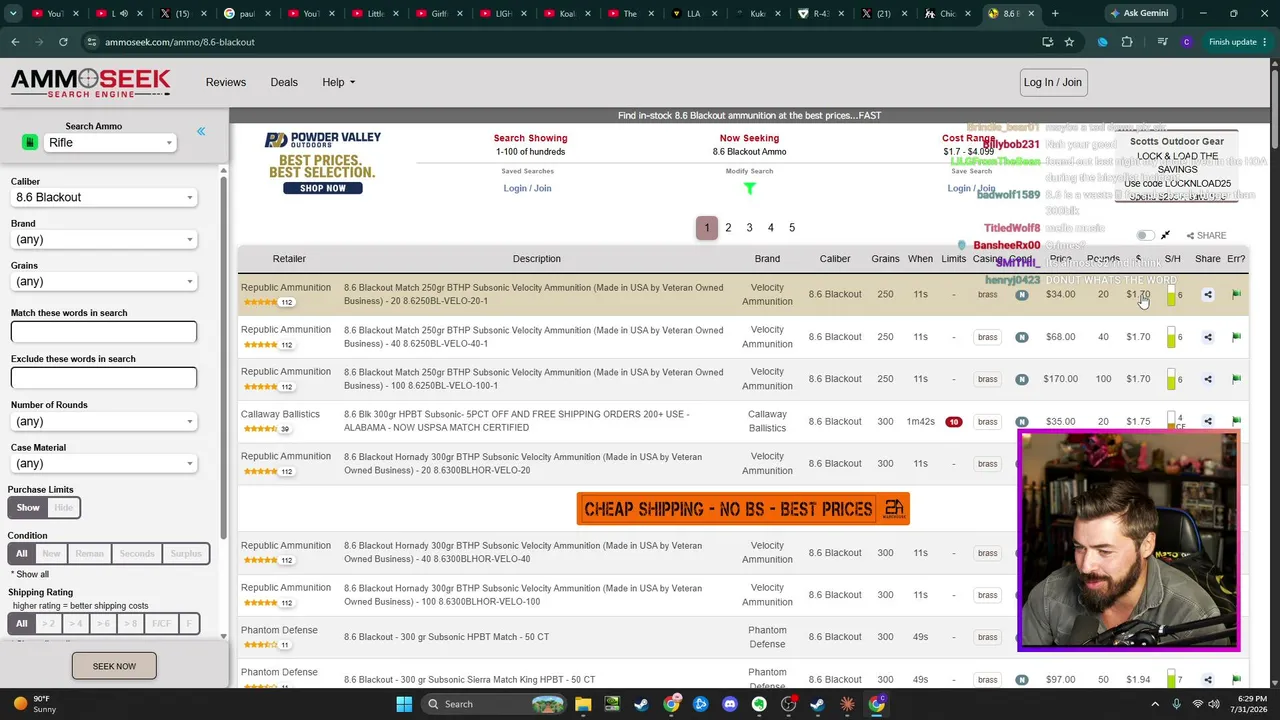Open the Number of Rounds dropdown

104,421
